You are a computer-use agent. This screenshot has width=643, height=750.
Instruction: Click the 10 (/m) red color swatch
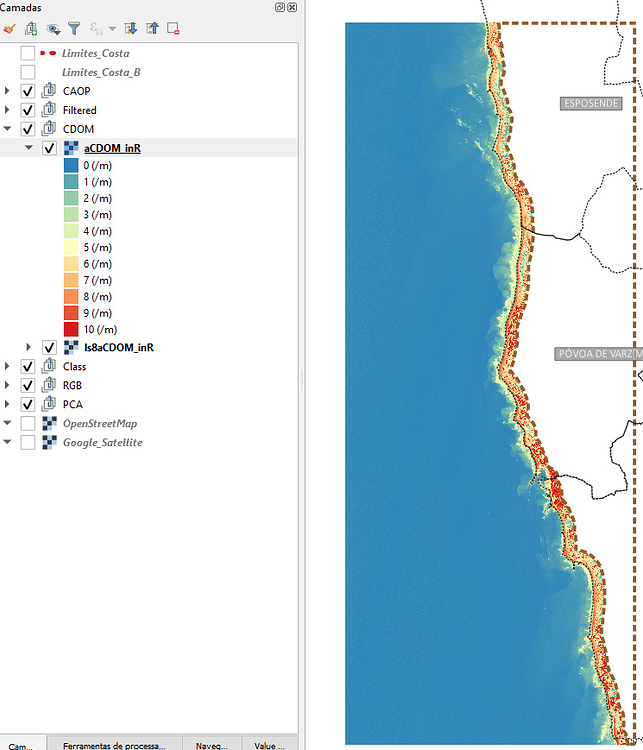[x=71, y=329]
